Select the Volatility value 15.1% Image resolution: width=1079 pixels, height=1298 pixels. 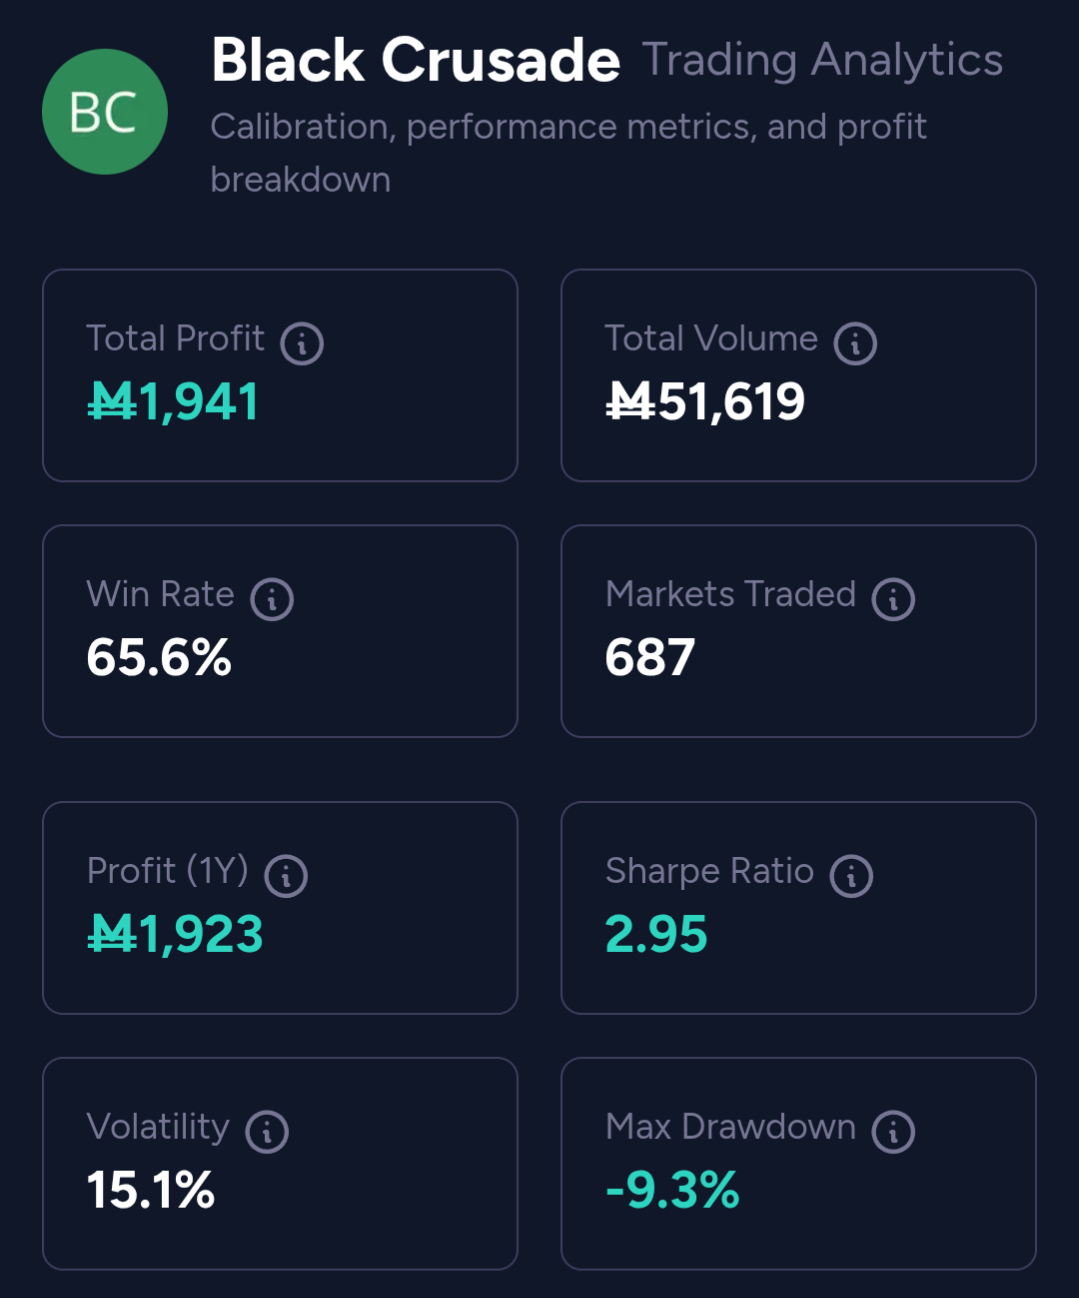point(151,1190)
